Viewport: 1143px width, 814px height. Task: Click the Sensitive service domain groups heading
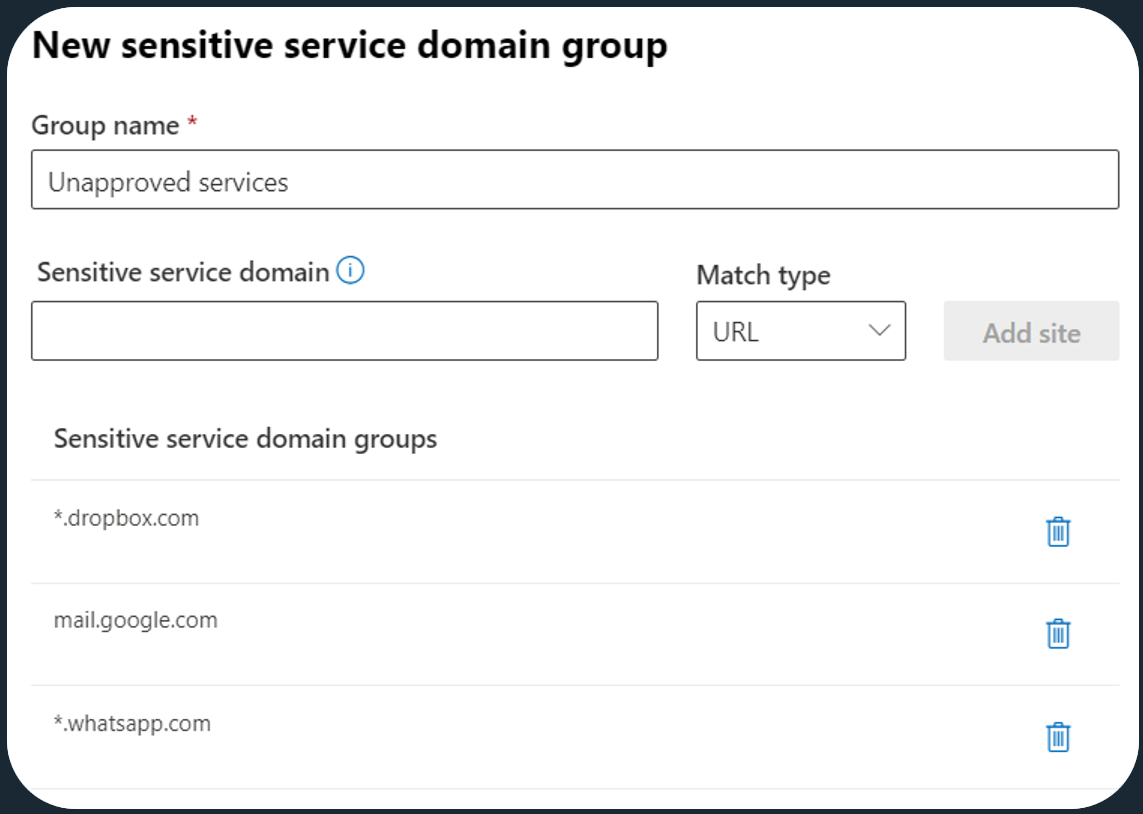[x=245, y=438]
